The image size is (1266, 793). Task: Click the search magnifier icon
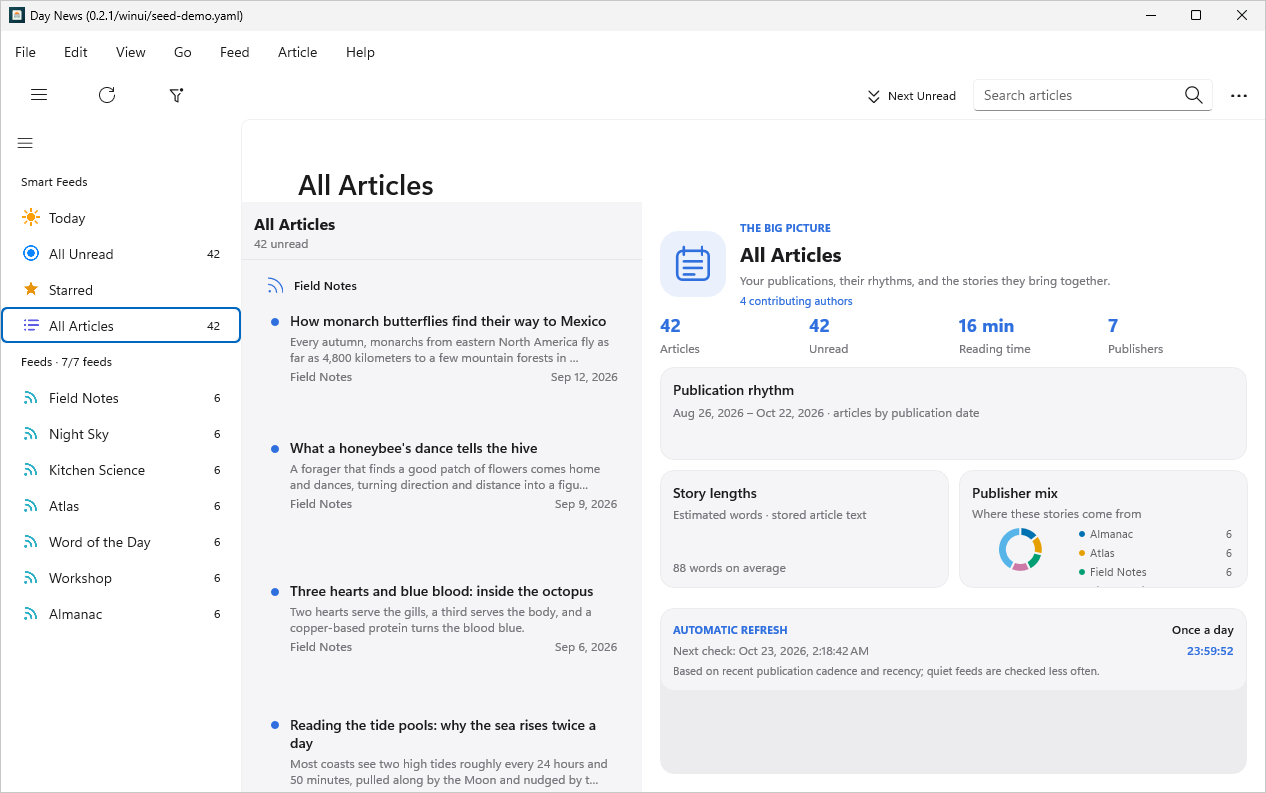[1193, 95]
